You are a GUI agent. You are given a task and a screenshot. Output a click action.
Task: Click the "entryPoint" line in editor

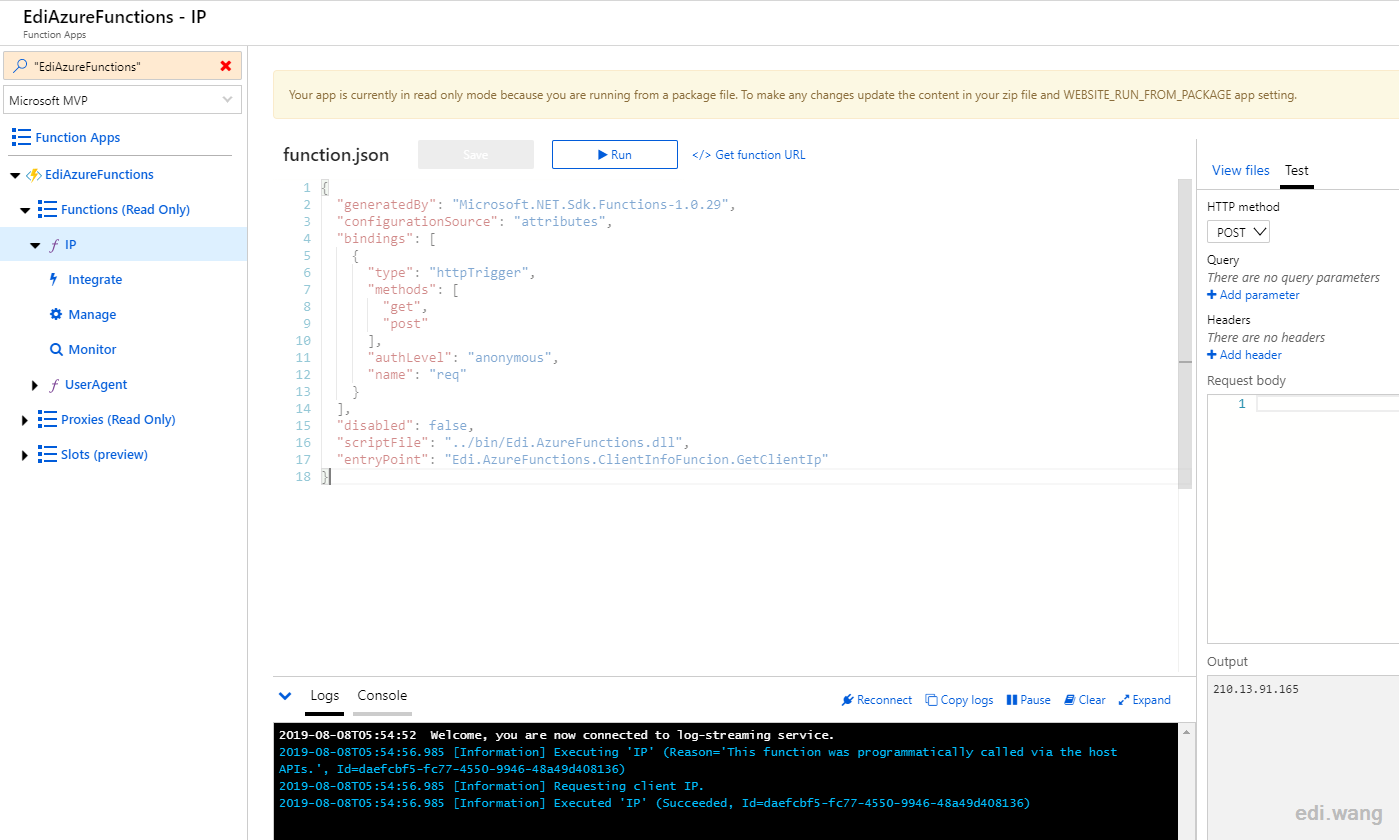[583, 459]
